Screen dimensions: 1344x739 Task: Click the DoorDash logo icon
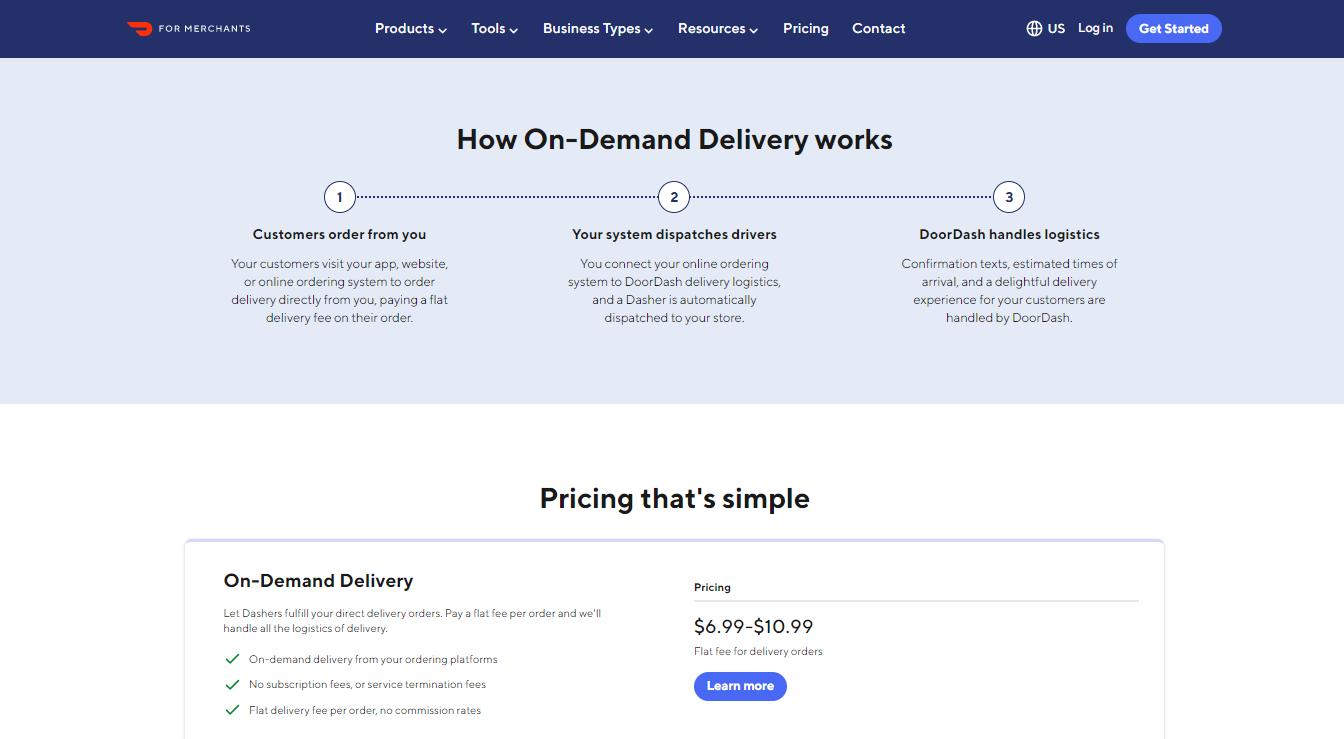click(x=138, y=28)
